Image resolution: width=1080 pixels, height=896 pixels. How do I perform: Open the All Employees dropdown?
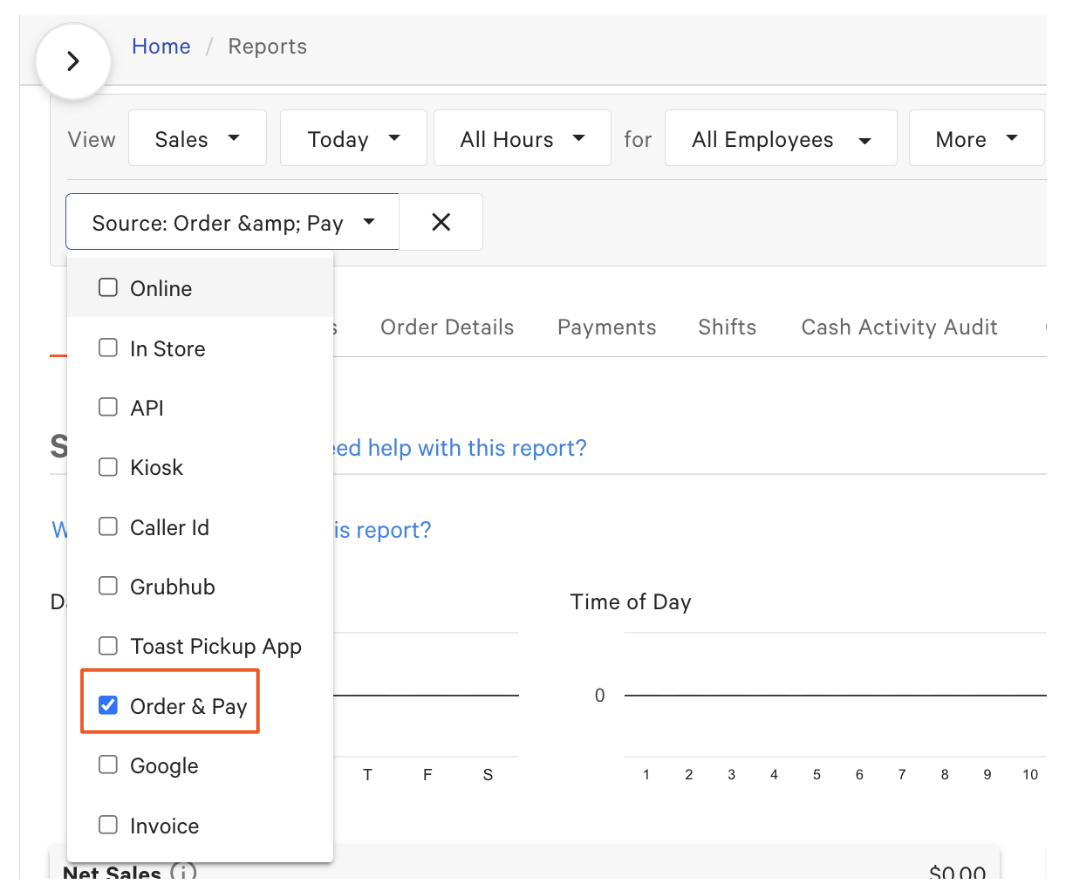pyautogui.click(x=780, y=139)
